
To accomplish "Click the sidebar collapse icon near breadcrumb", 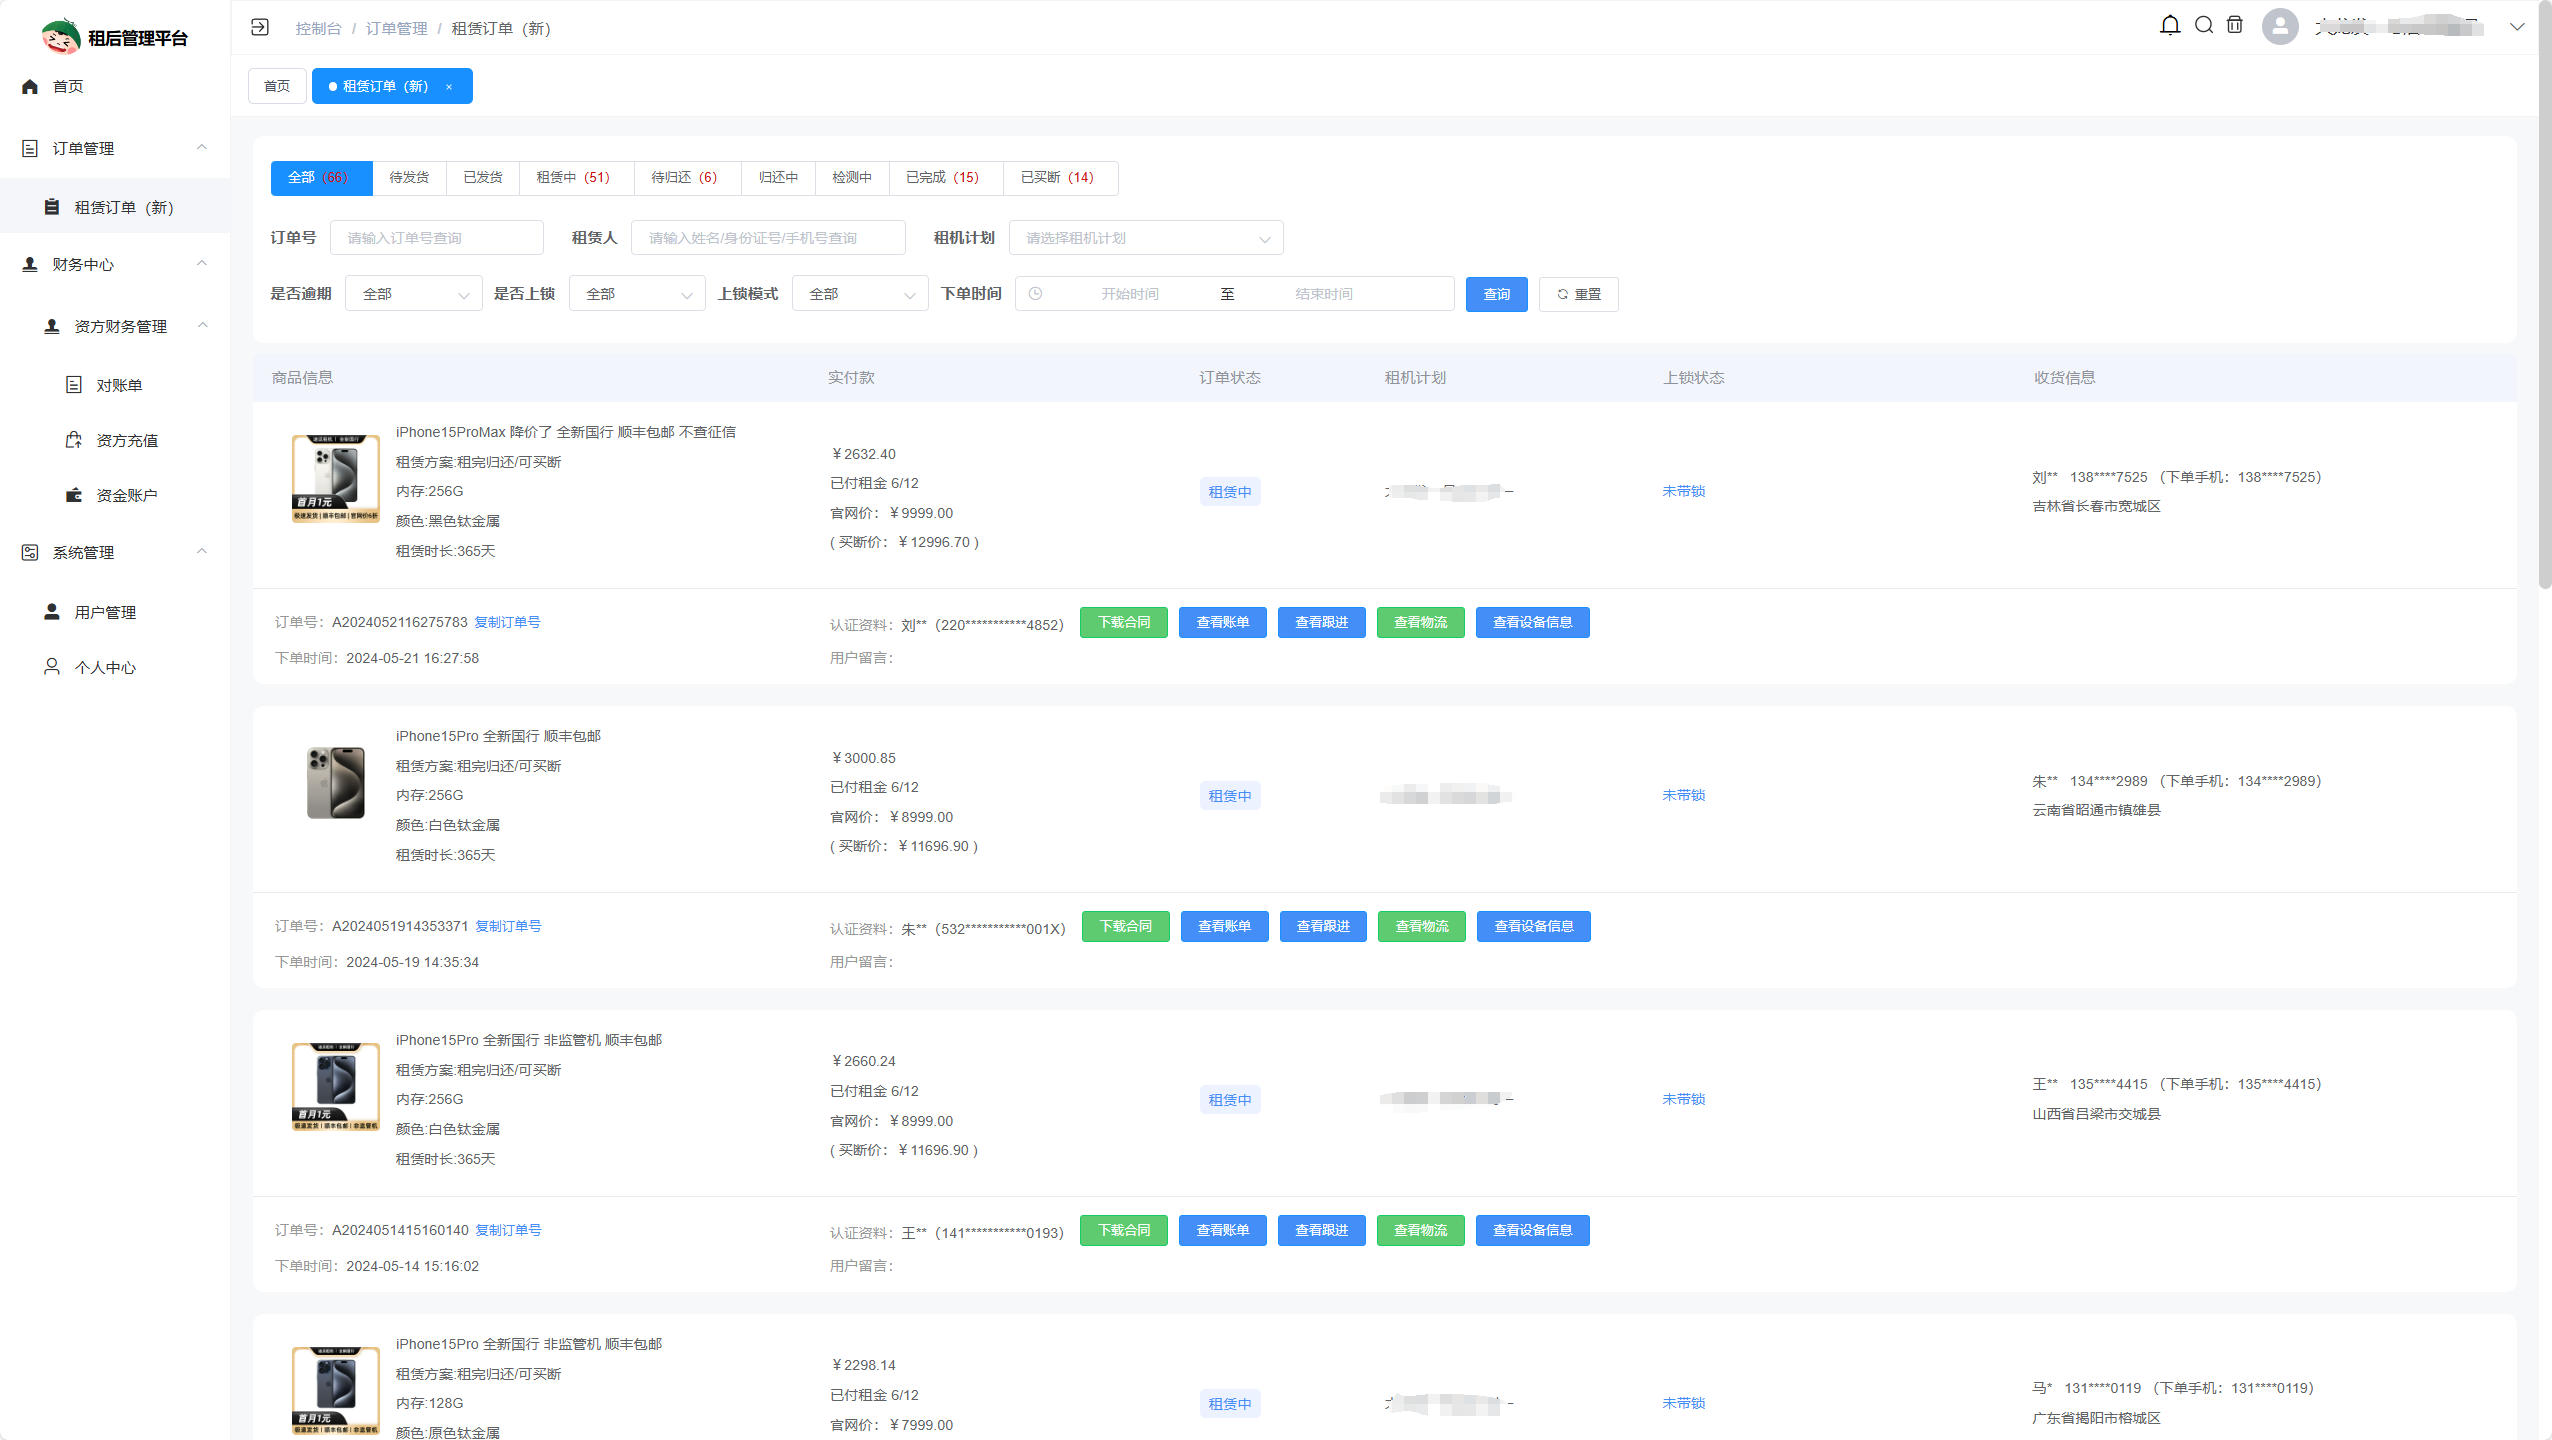I will click(260, 27).
